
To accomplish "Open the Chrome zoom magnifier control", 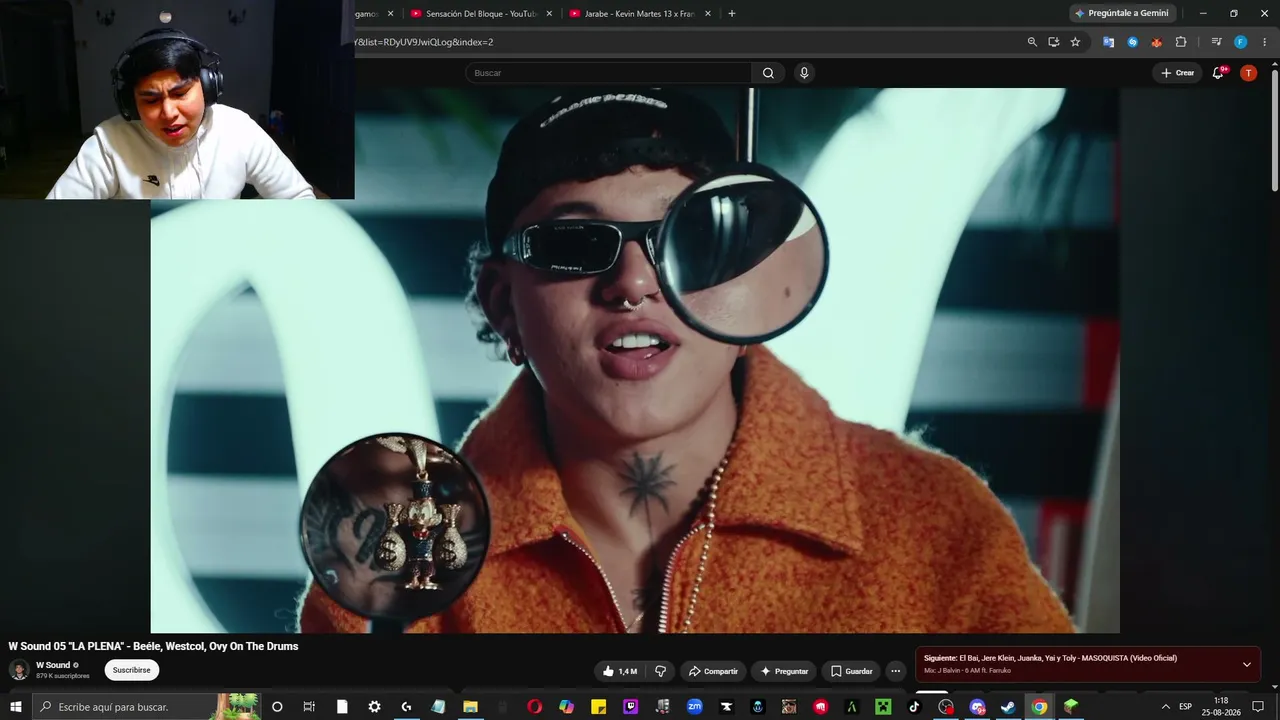I will pyautogui.click(x=1032, y=42).
